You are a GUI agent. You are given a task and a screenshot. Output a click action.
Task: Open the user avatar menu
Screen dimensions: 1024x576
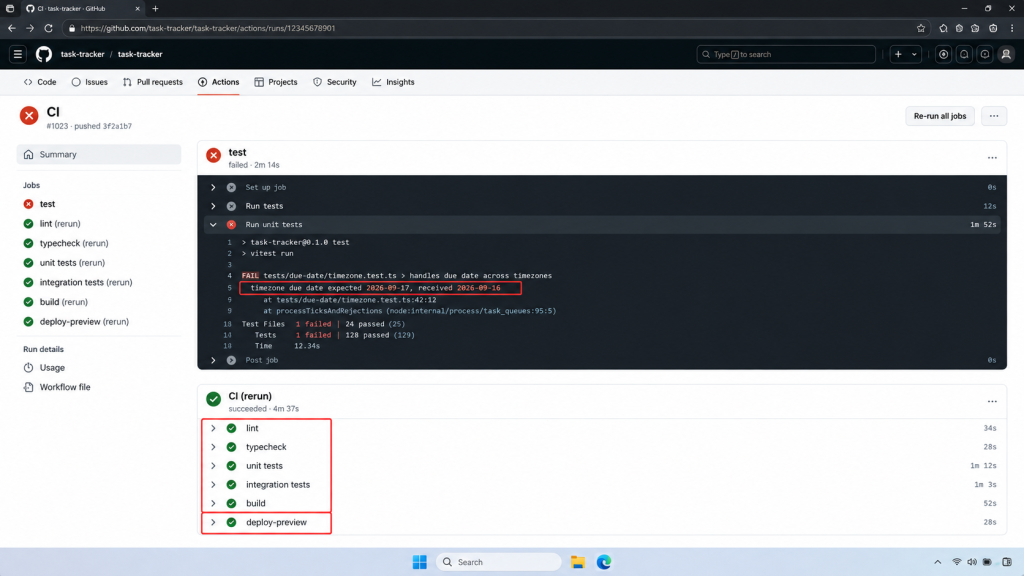1006,54
